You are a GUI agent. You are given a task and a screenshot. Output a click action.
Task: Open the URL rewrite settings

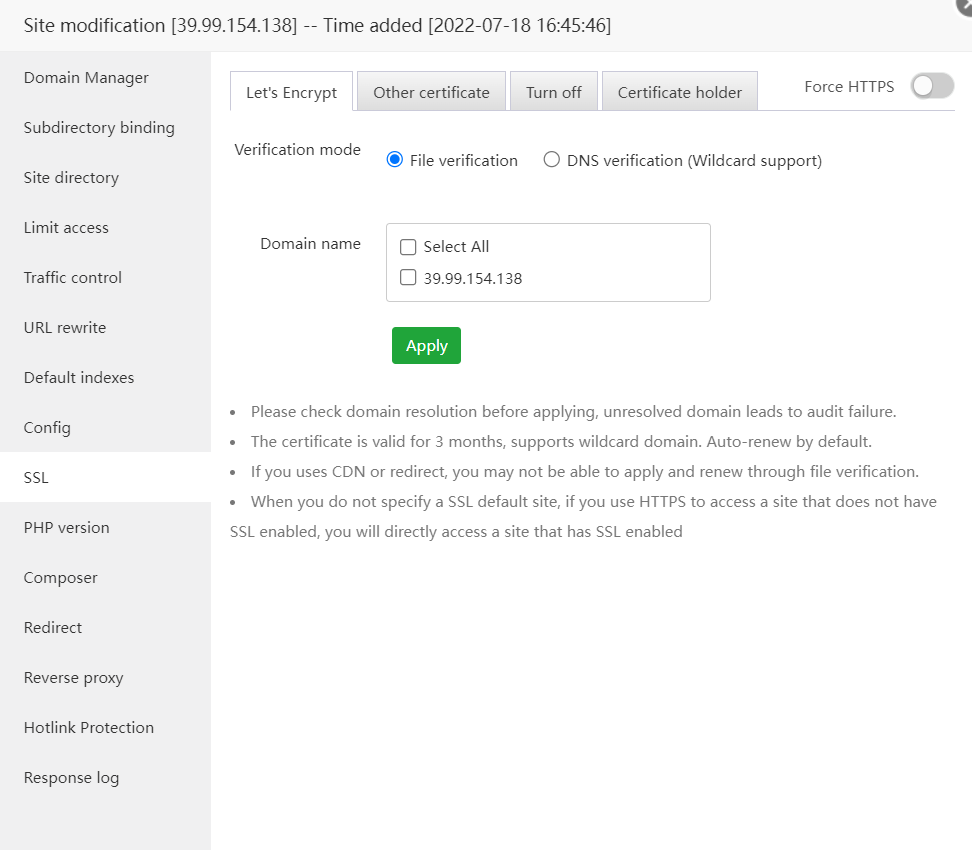click(x=65, y=328)
